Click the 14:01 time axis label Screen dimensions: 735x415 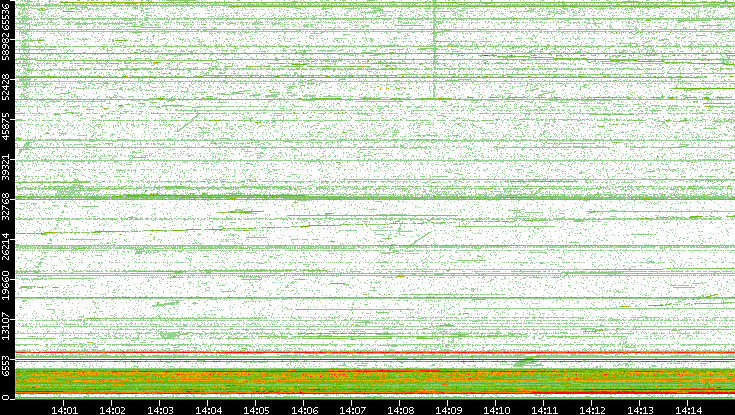(64, 410)
